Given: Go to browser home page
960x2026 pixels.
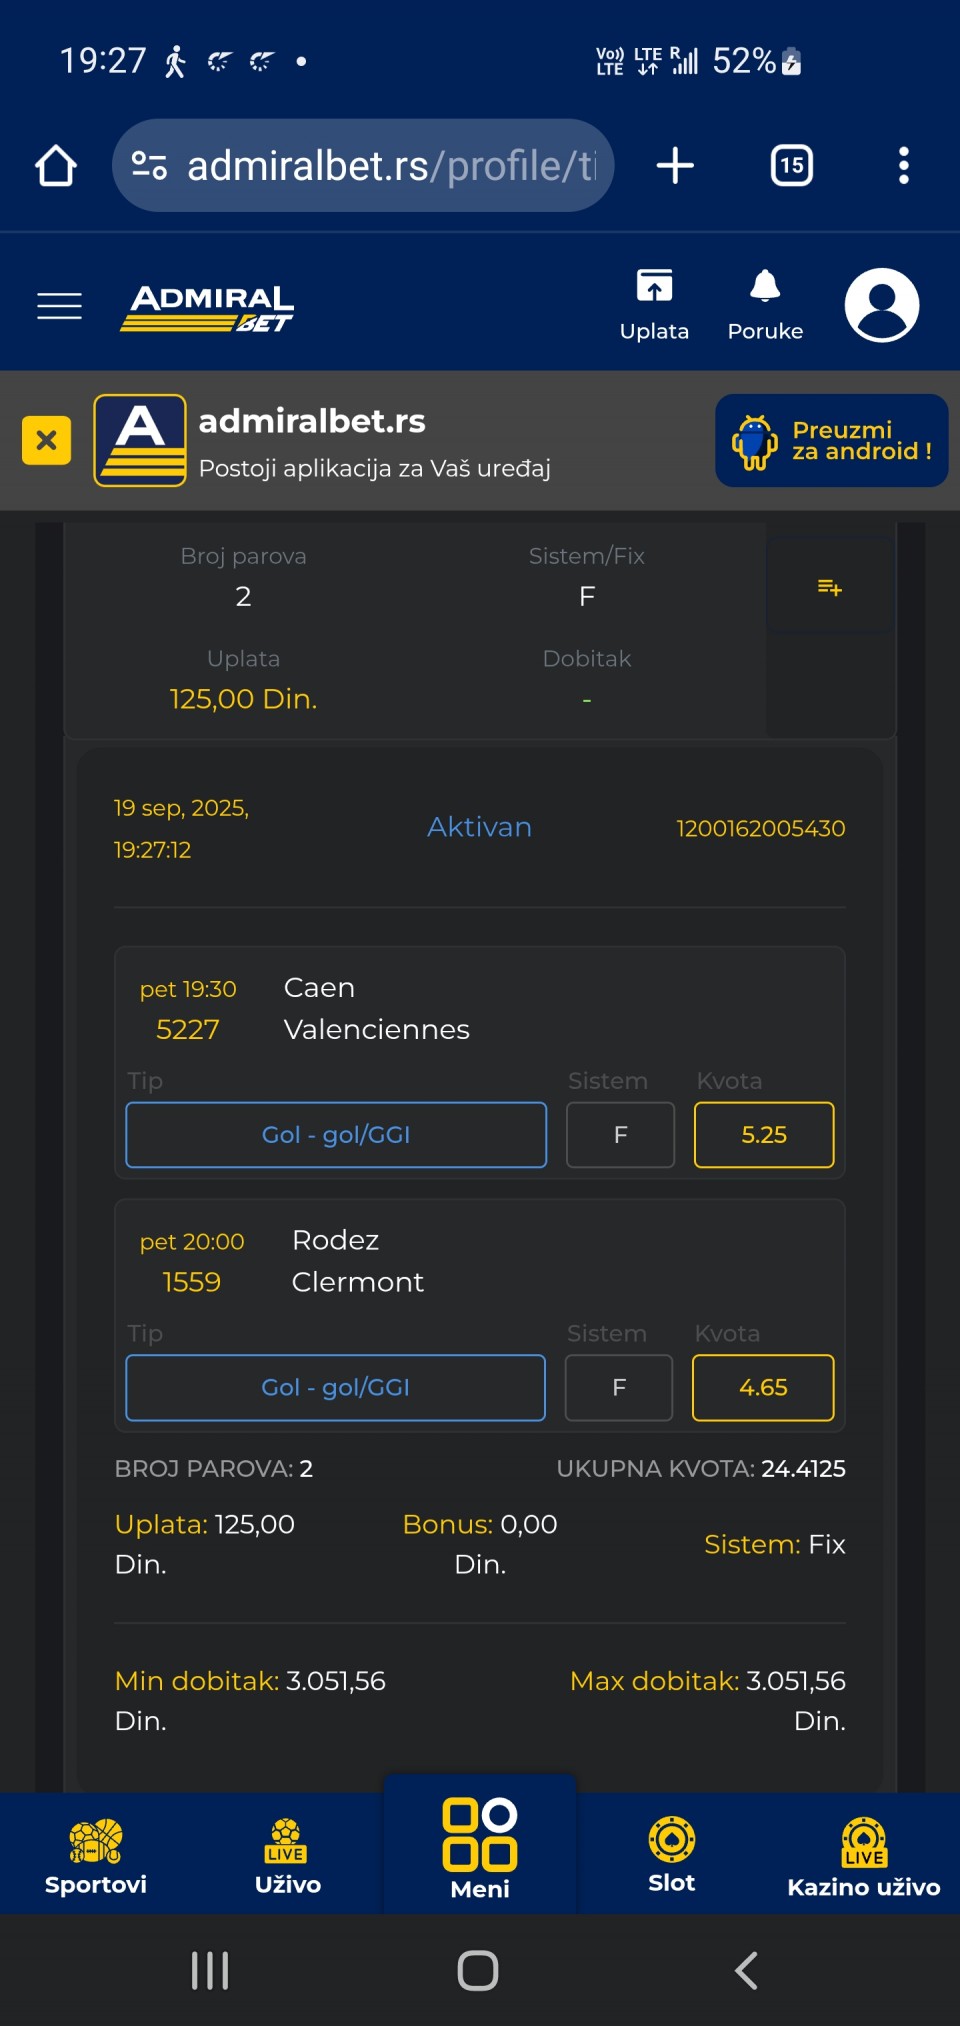Looking at the screenshot, I should pyautogui.click(x=56, y=165).
